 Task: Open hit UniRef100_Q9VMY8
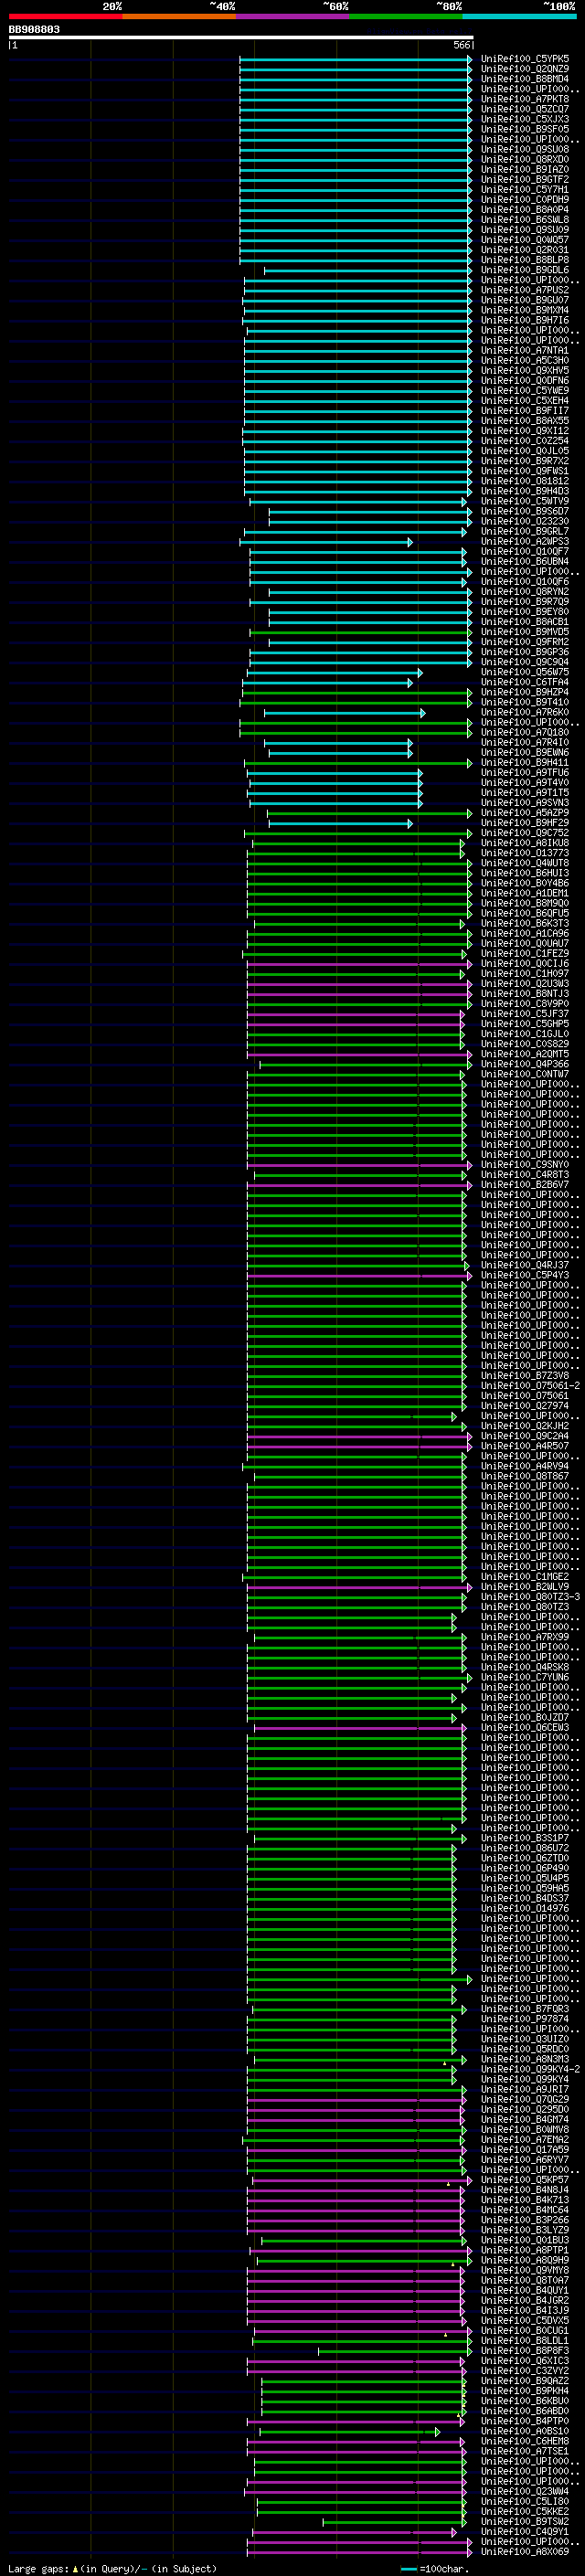click(x=525, y=2271)
